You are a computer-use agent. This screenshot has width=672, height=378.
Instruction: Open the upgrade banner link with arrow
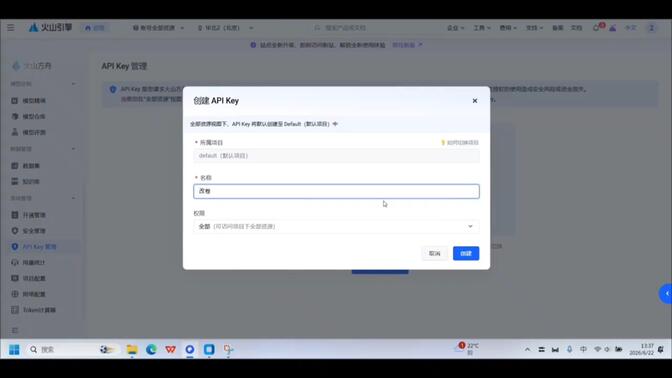tap(407, 45)
